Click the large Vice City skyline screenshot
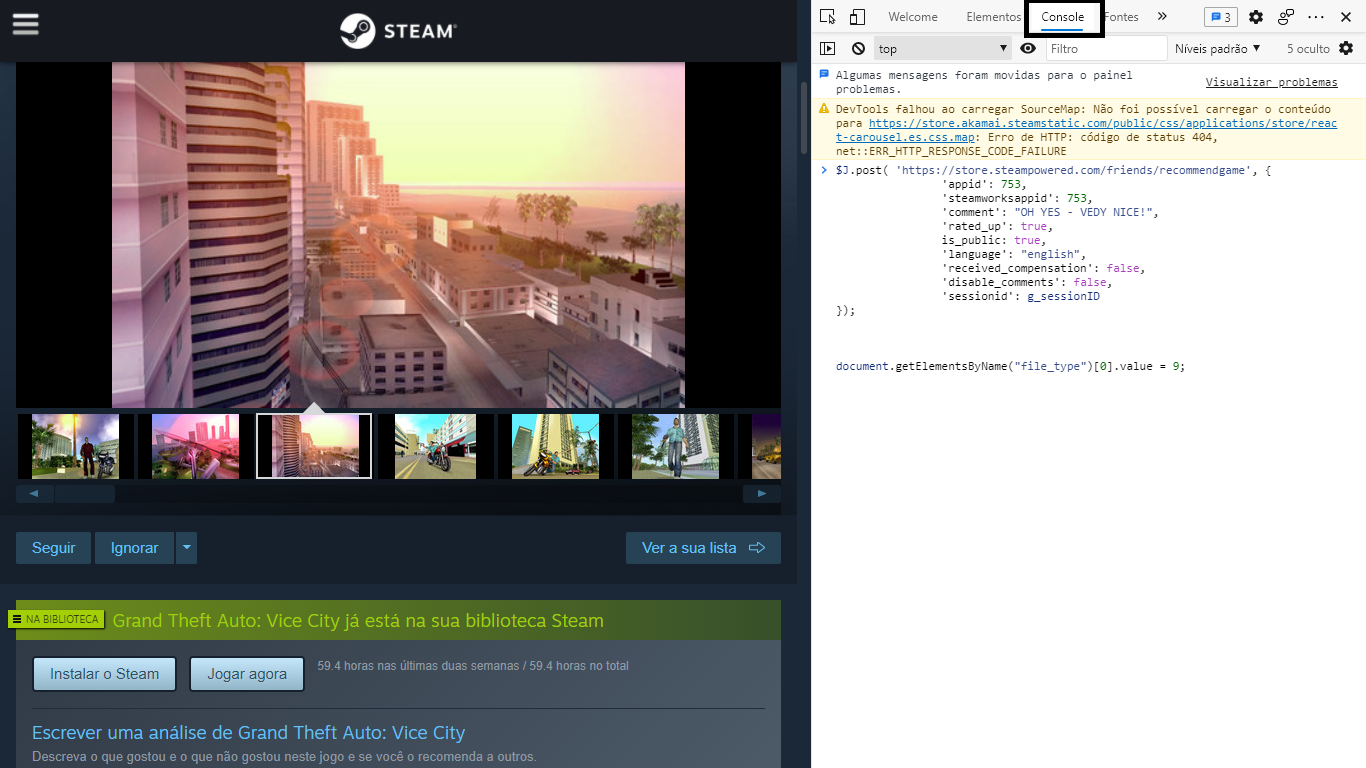Image resolution: width=1366 pixels, height=768 pixels. point(398,235)
